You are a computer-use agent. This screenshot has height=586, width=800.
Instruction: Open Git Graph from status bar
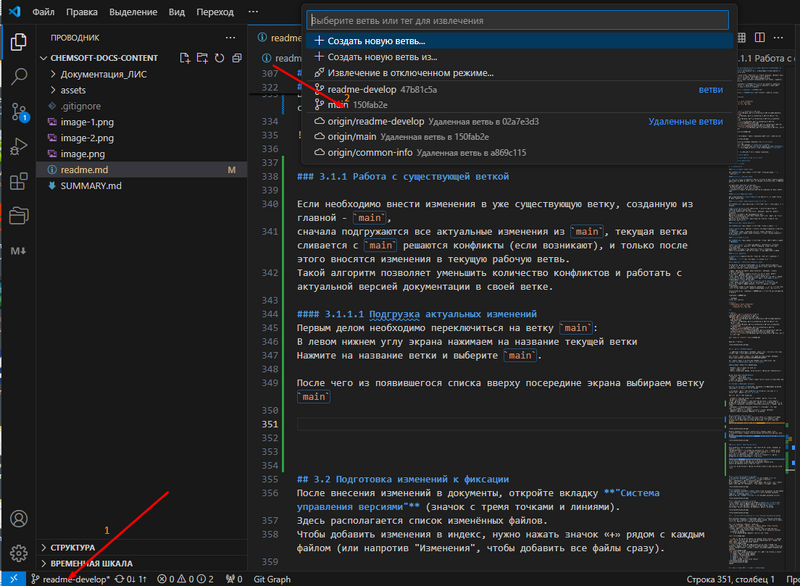click(272, 579)
